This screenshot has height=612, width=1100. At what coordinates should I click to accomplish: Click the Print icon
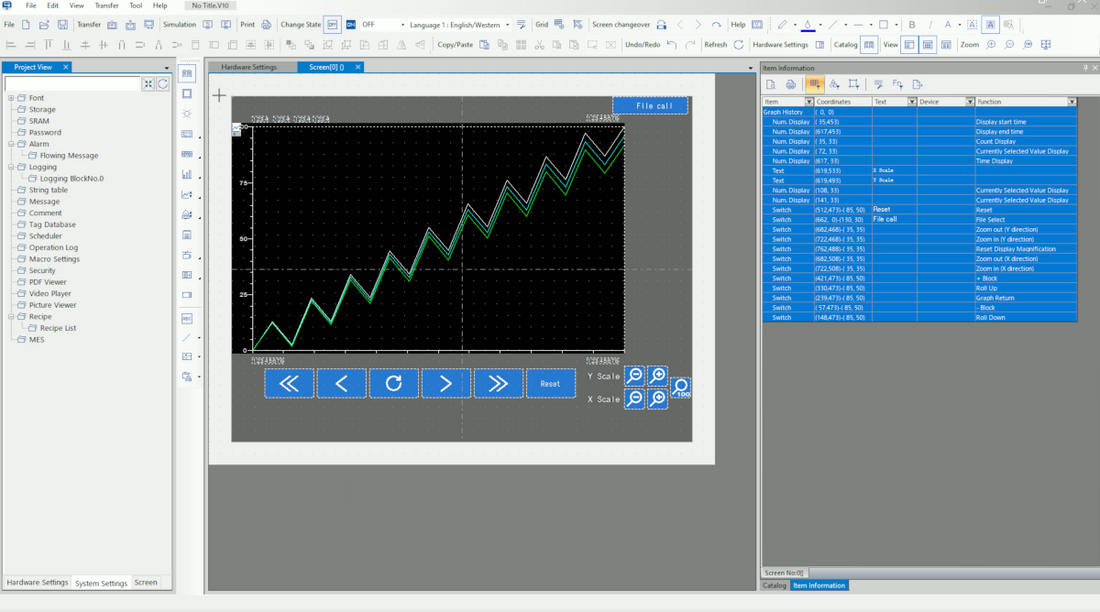pos(266,25)
